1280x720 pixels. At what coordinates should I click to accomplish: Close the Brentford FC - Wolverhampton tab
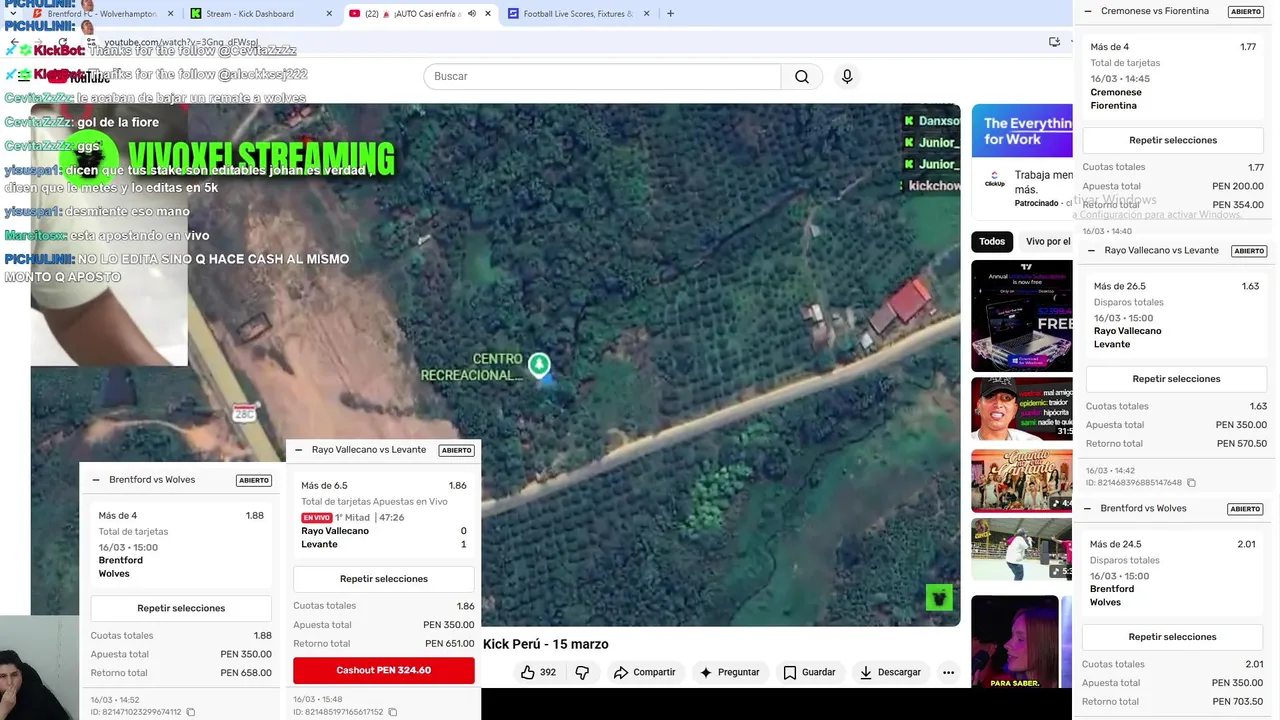[170, 14]
